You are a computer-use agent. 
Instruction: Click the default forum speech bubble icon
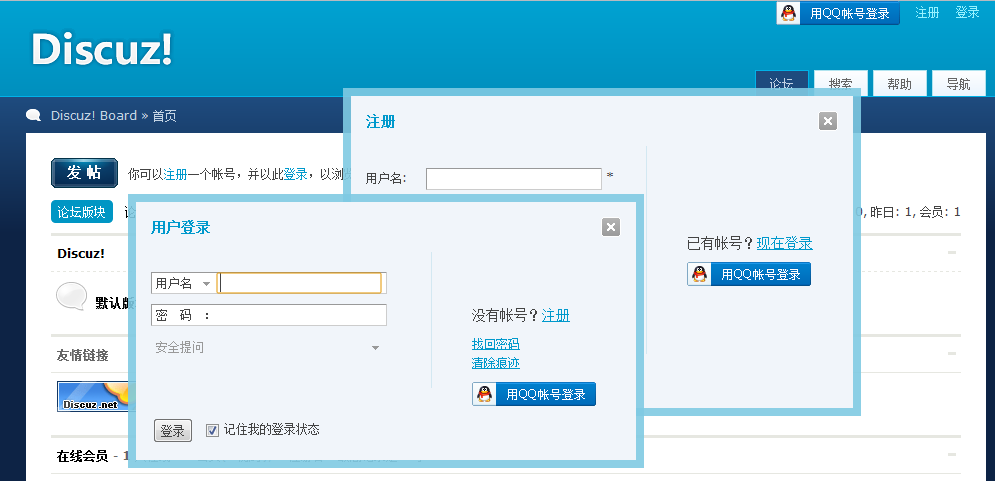(71, 296)
